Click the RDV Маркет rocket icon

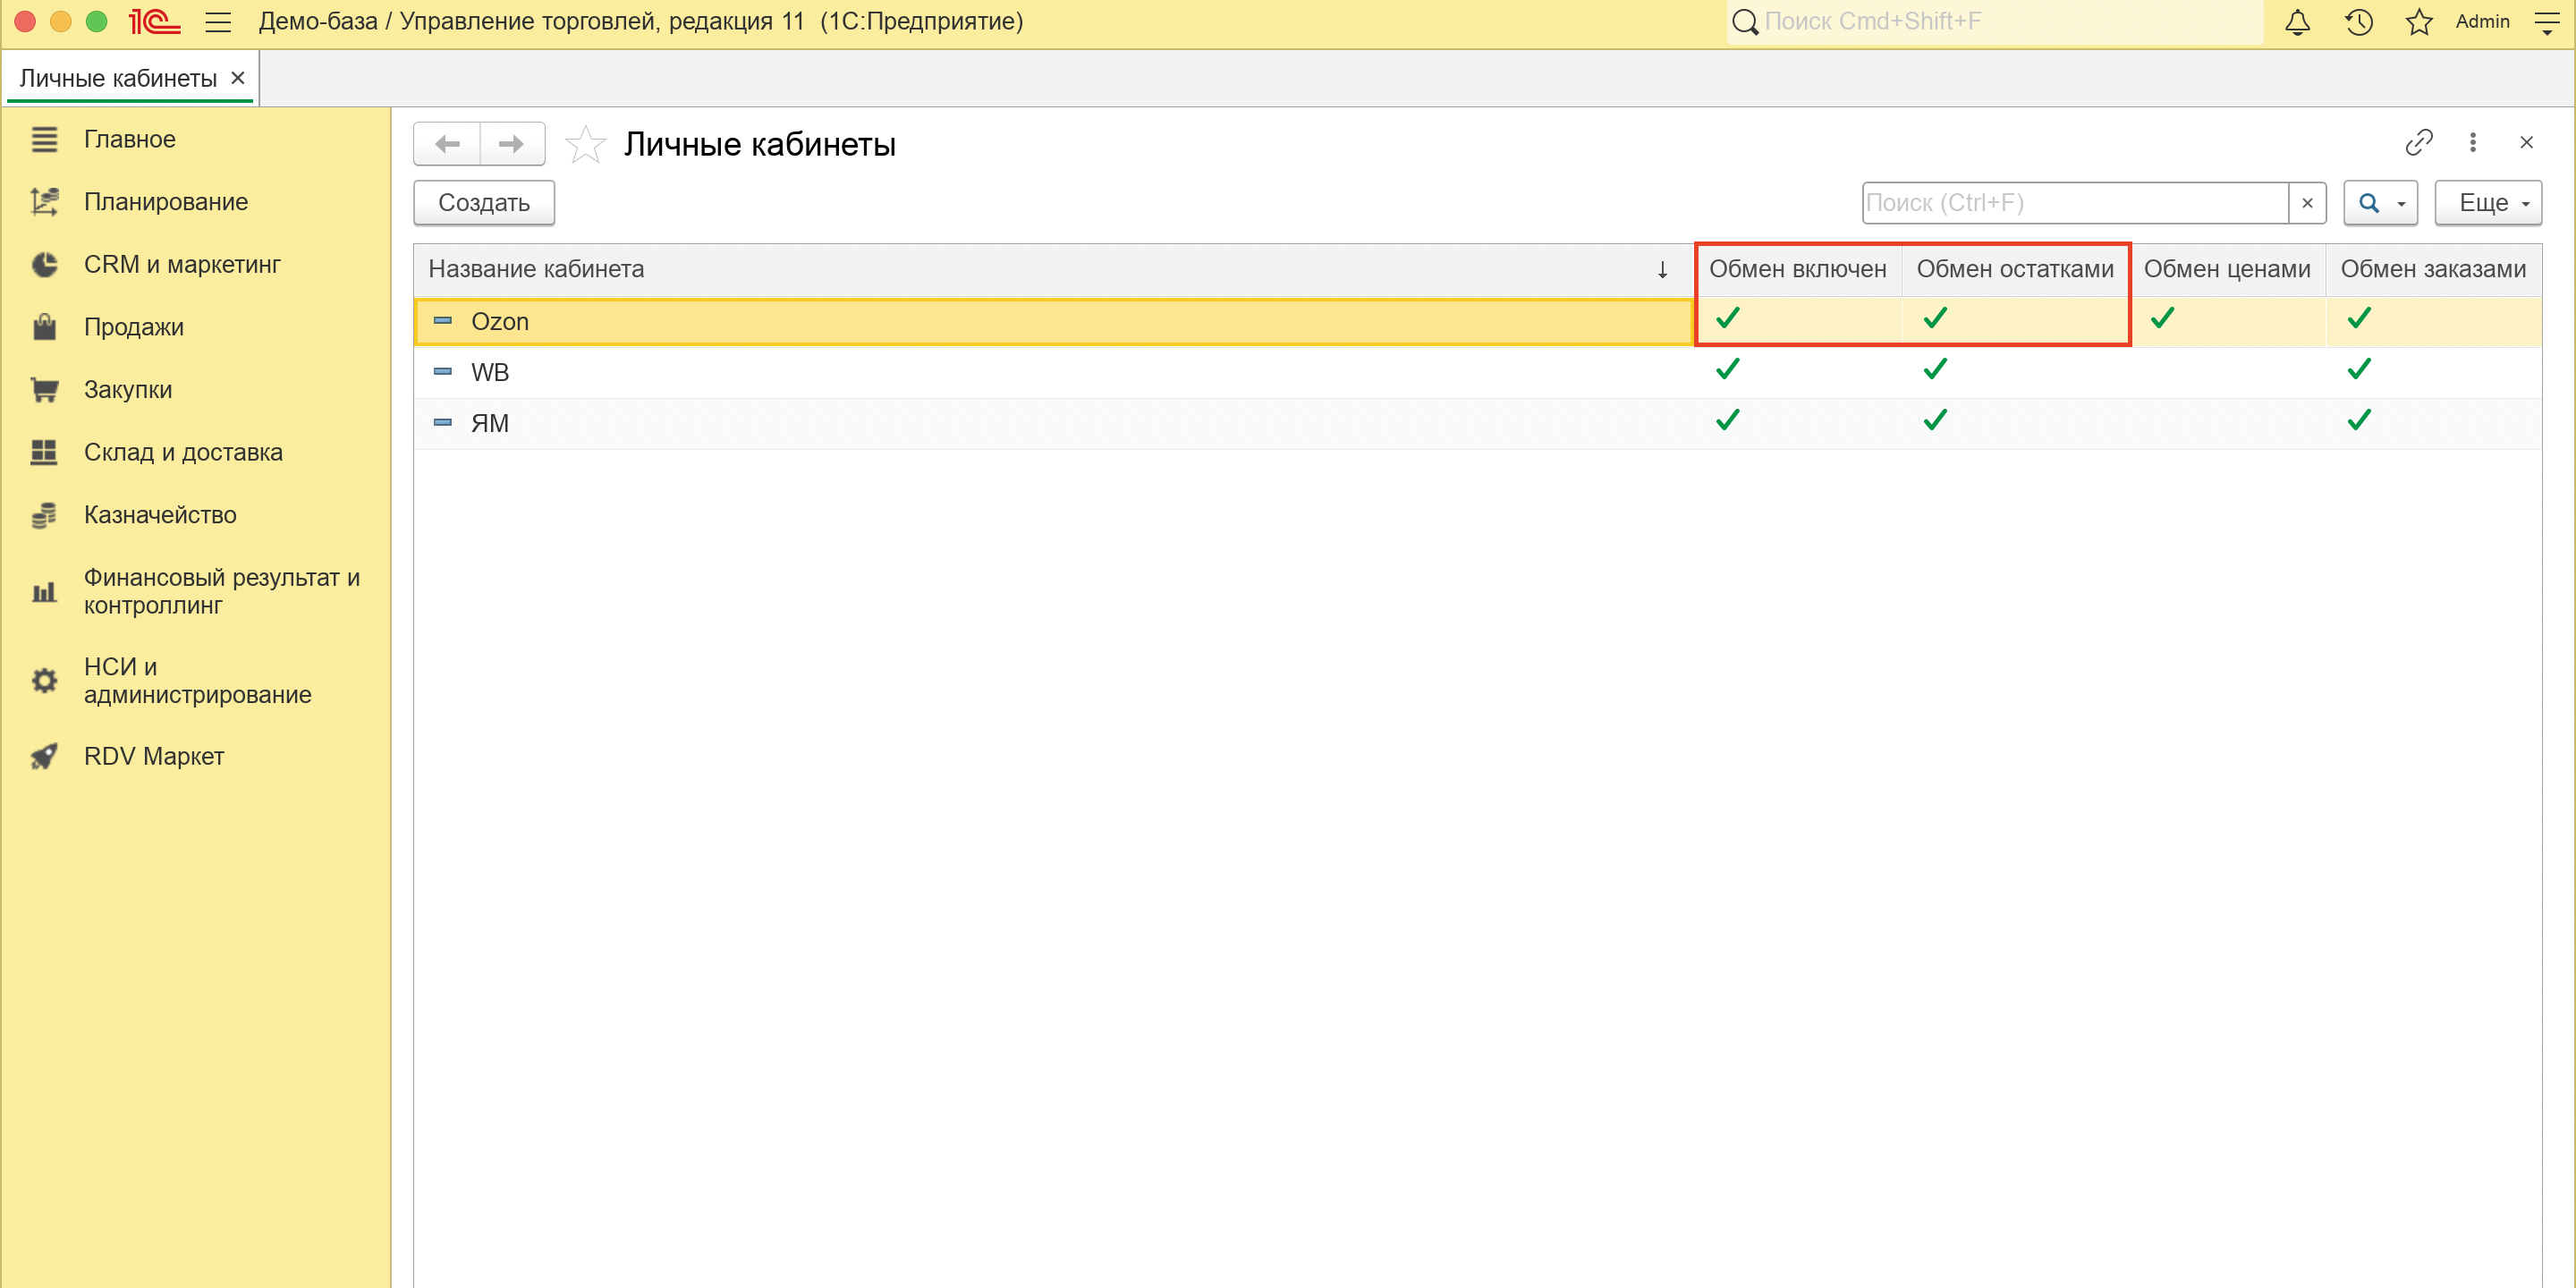[44, 756]
